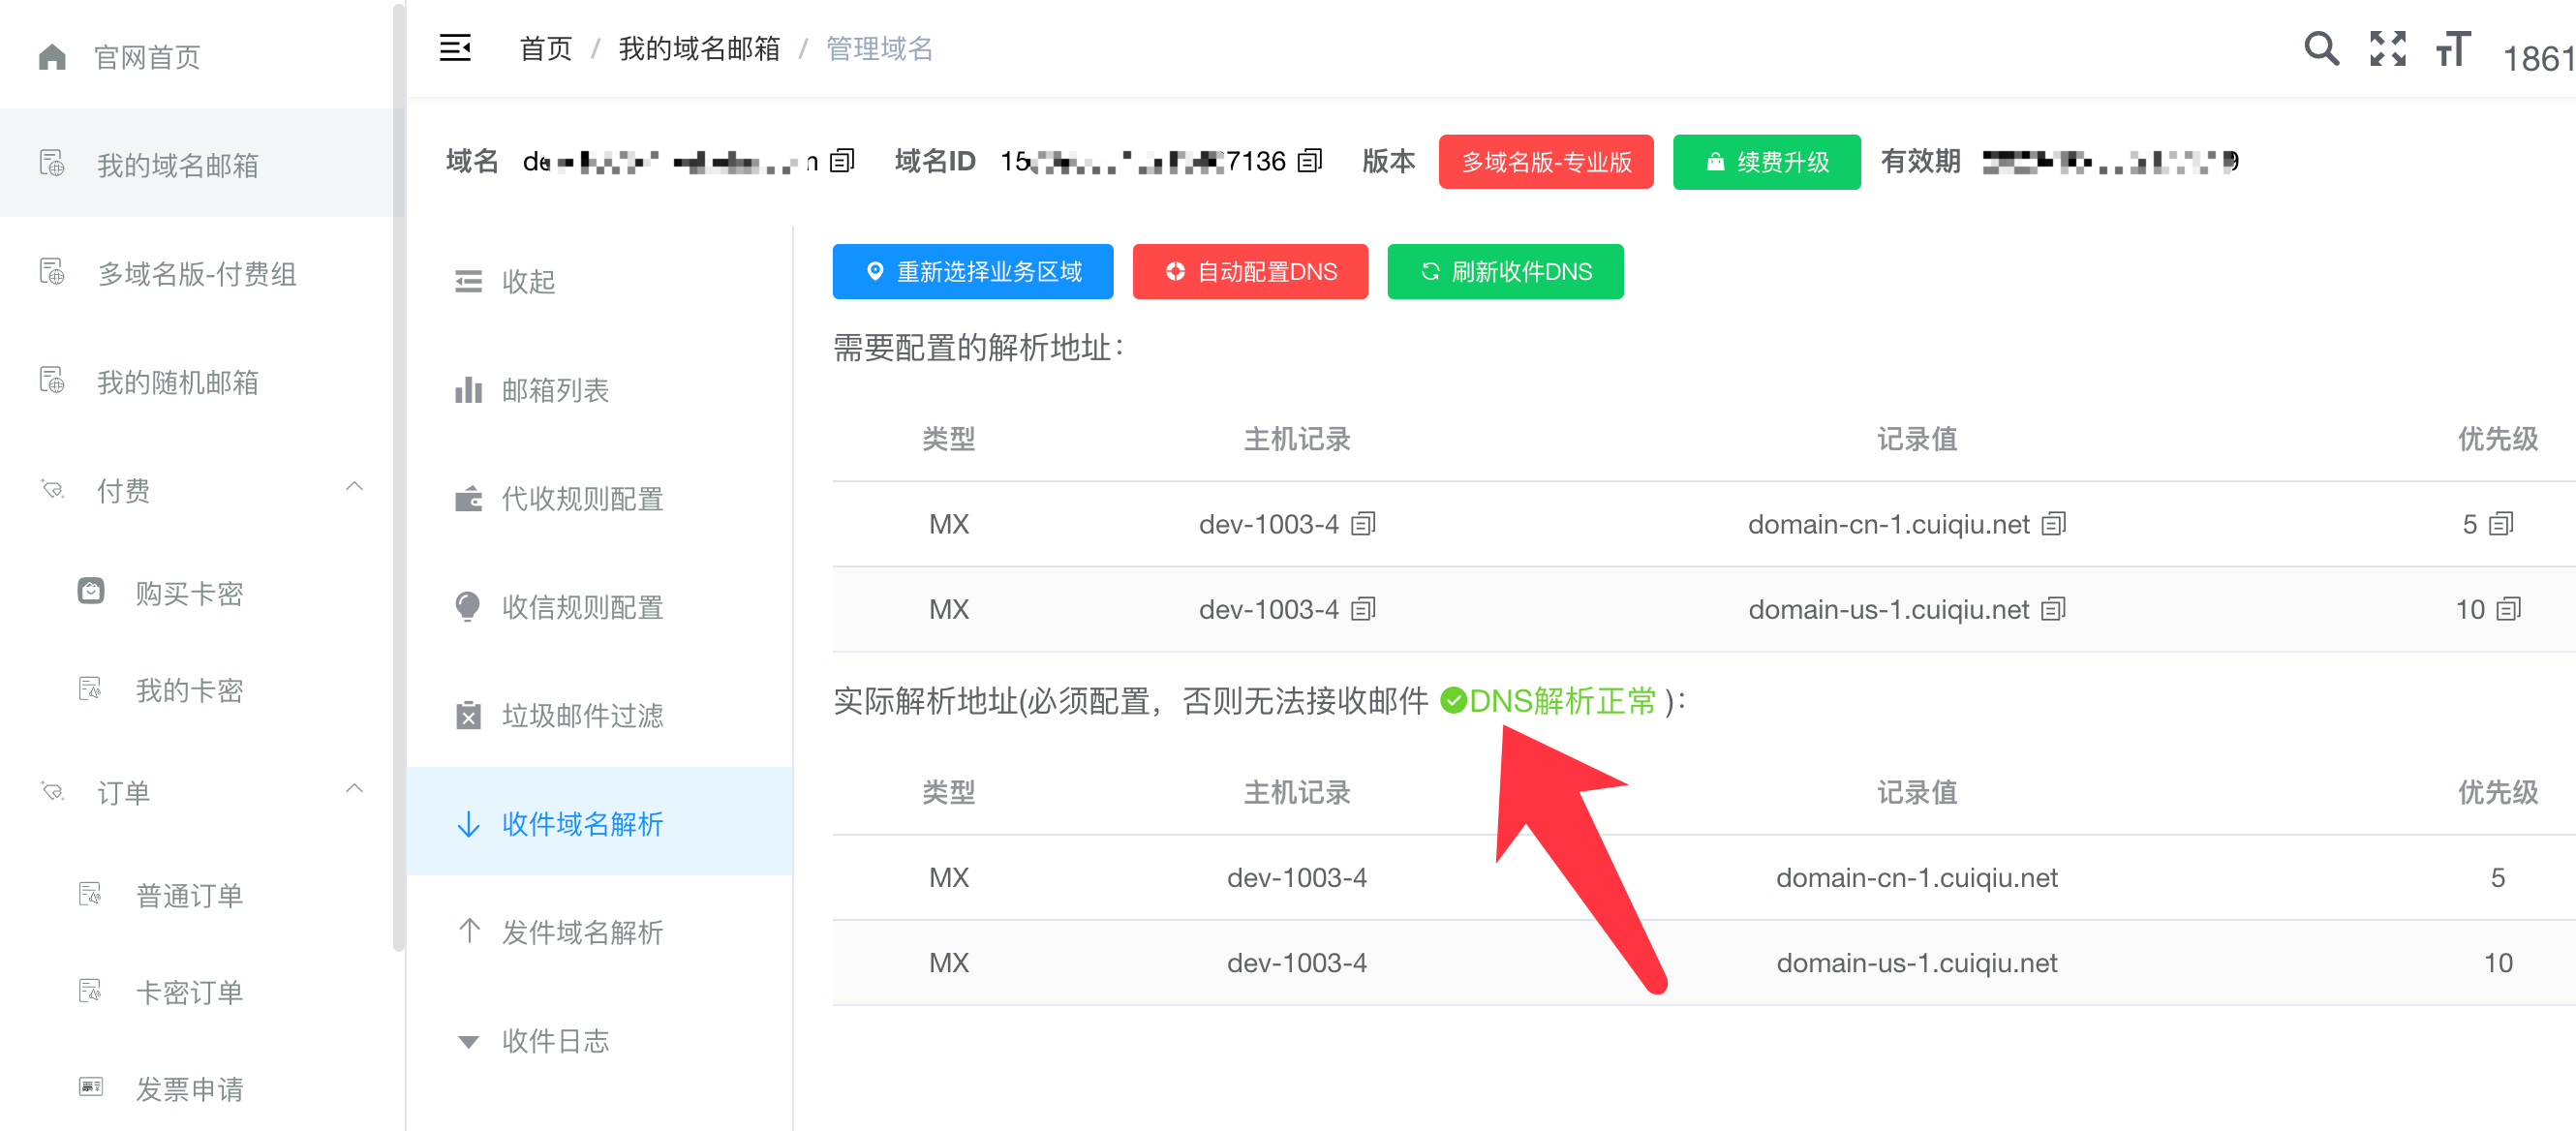Toggle the sidebar collapse hamburger icon
This screenshot has width=2576, height=1131.
point(455,47)
